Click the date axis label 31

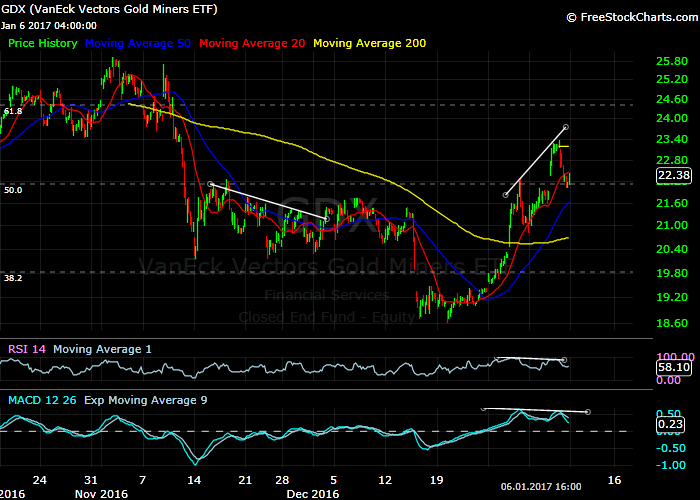point(91,480)
